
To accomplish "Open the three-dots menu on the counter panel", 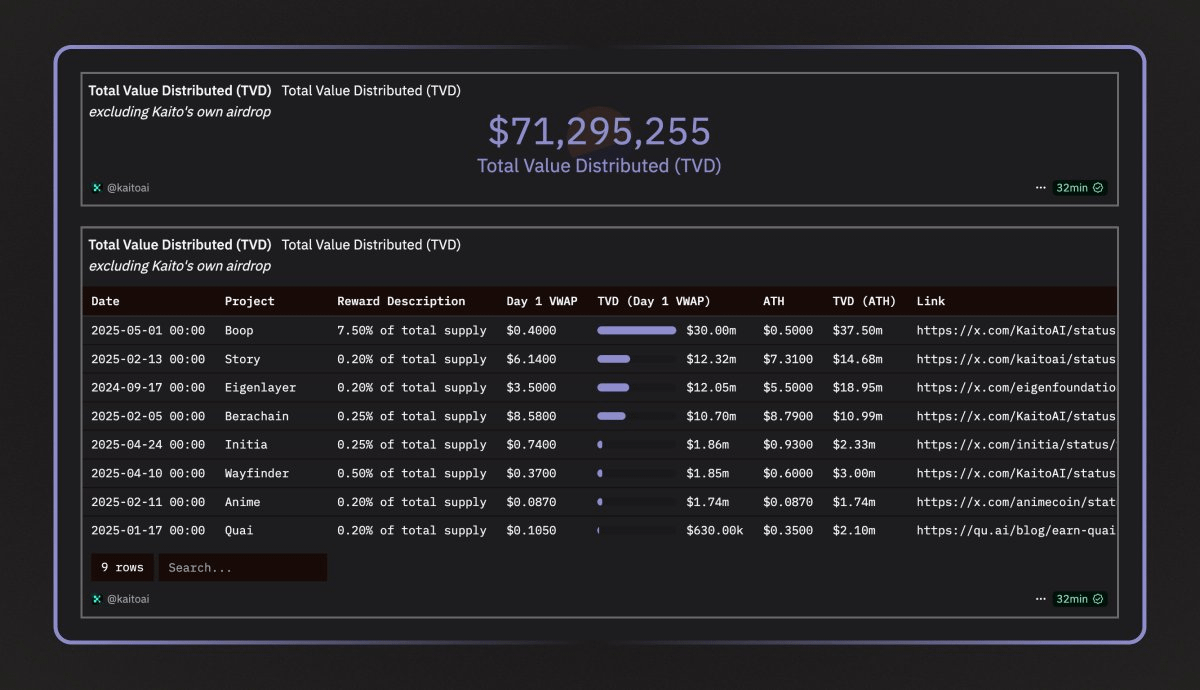I will coord(1041,188).
